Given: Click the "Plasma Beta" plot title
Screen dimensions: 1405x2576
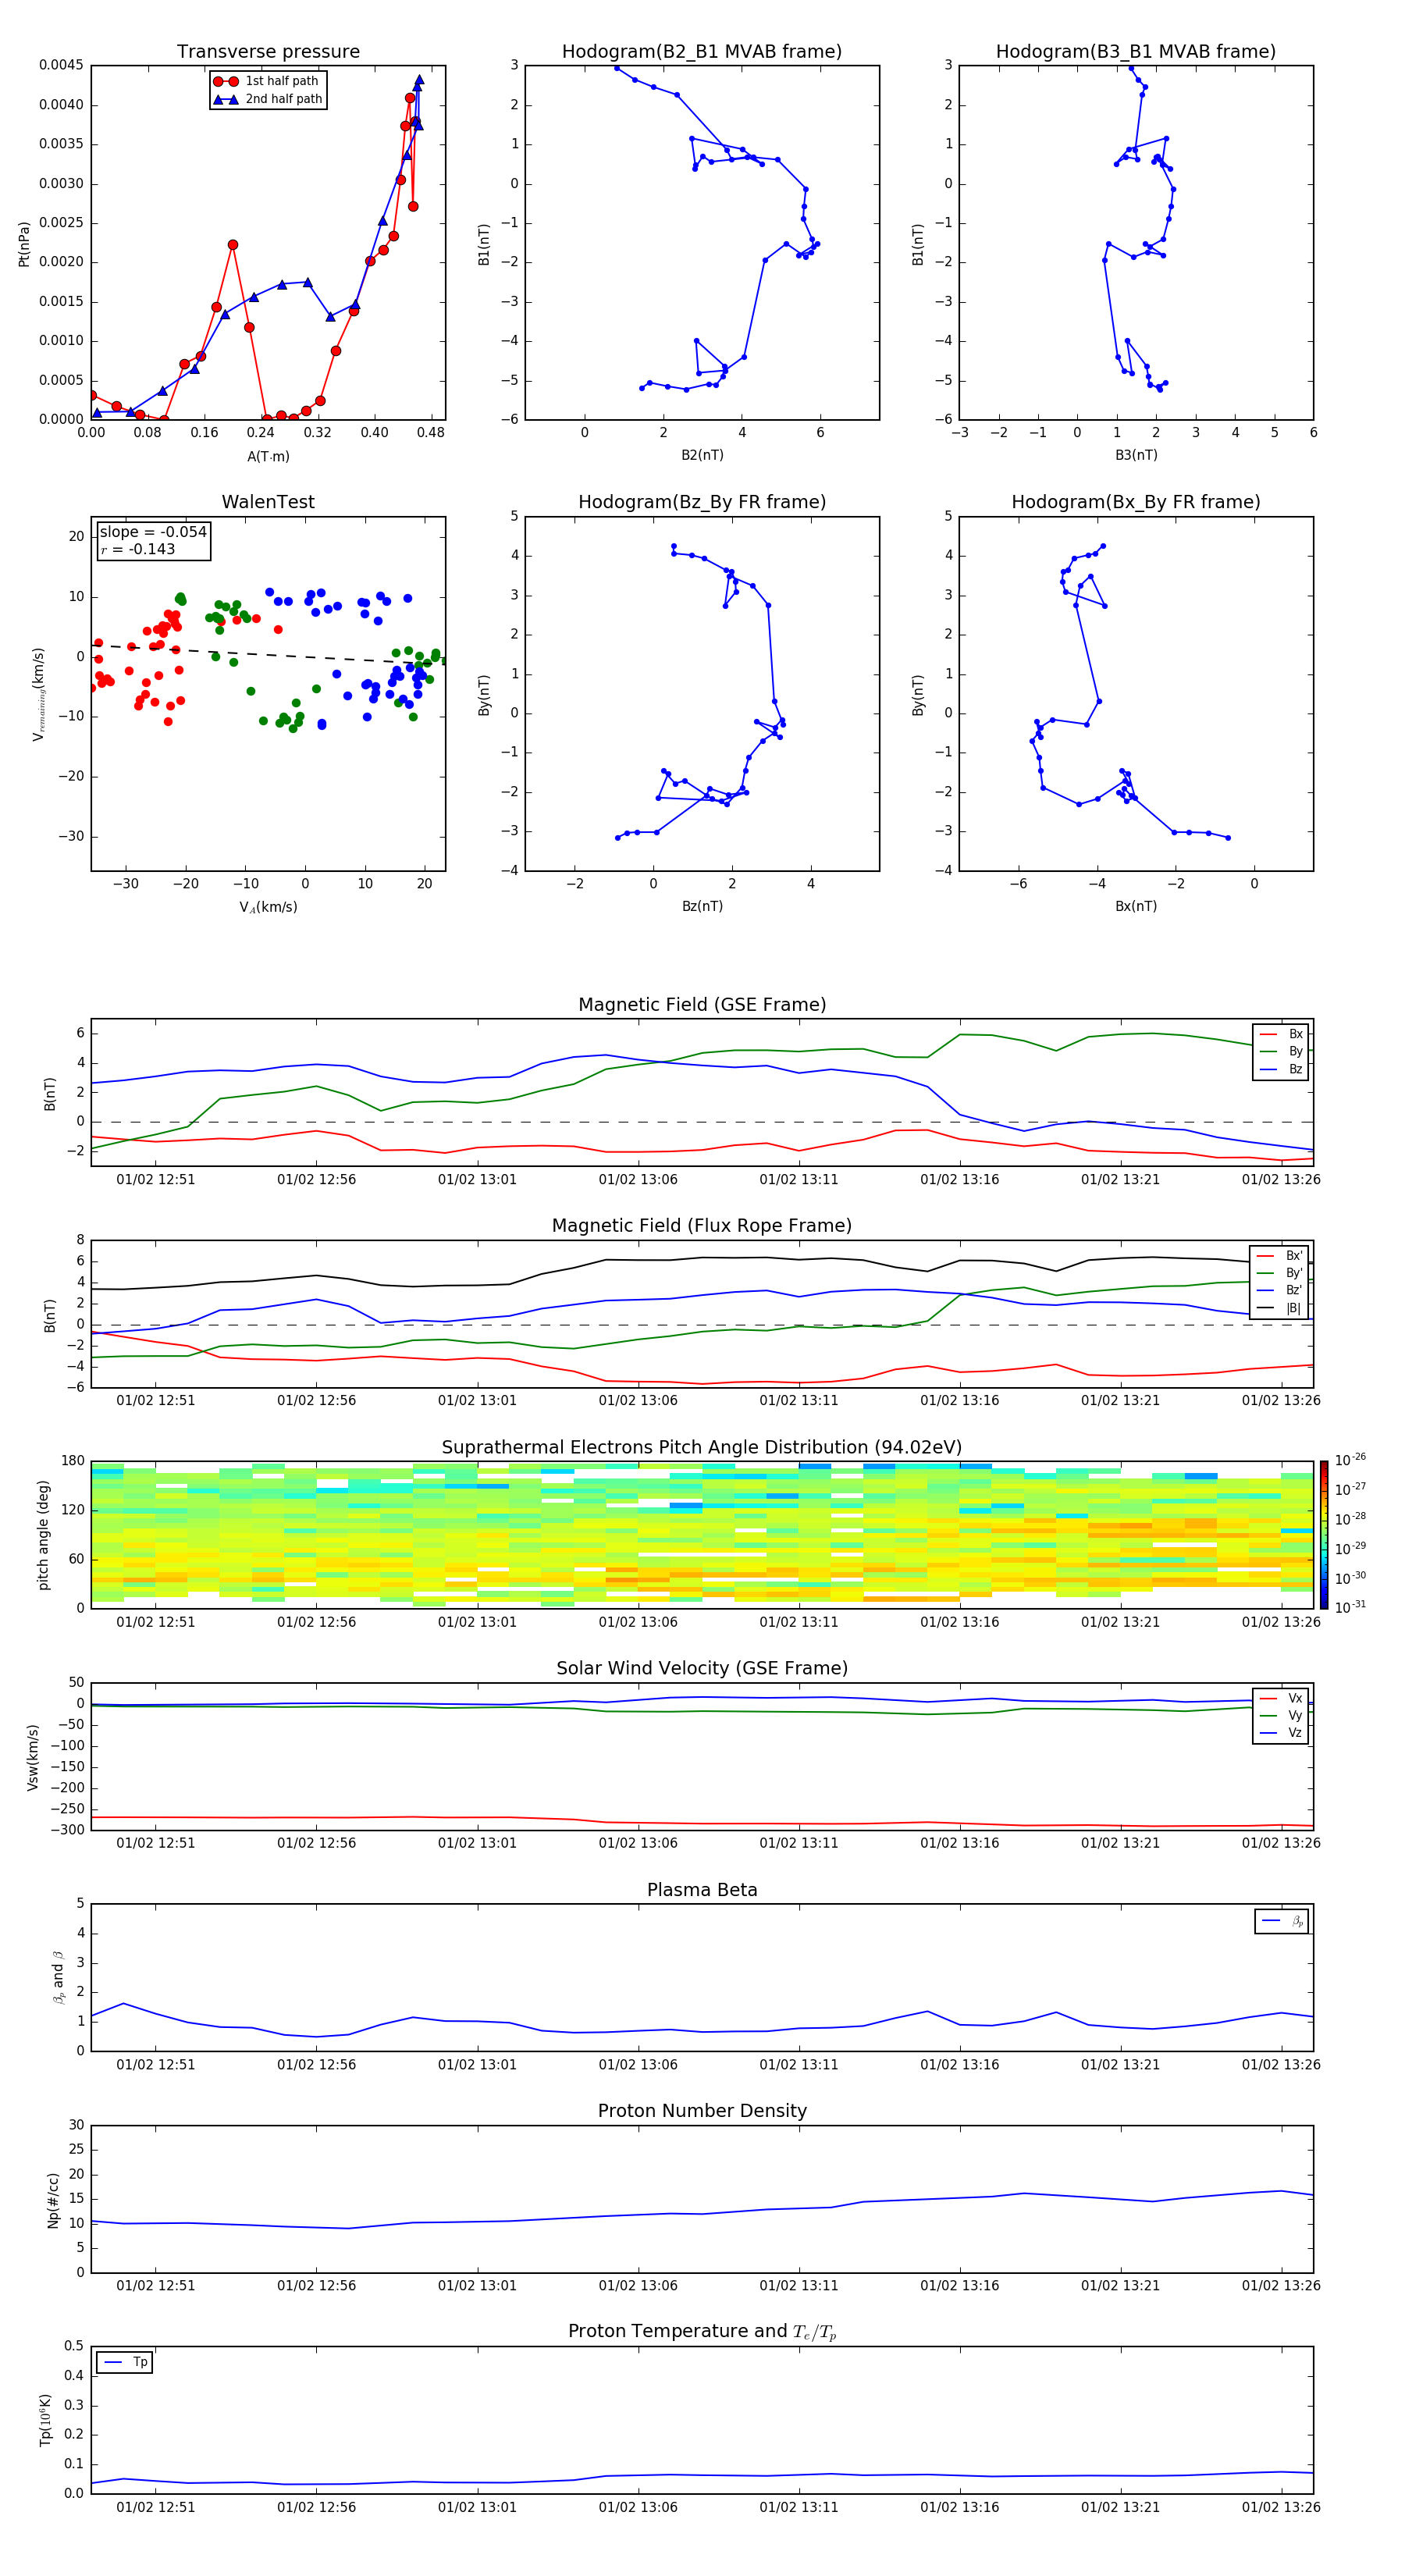Looking at the screenshot, I should pyautogui.click(x=702, y=1890).
